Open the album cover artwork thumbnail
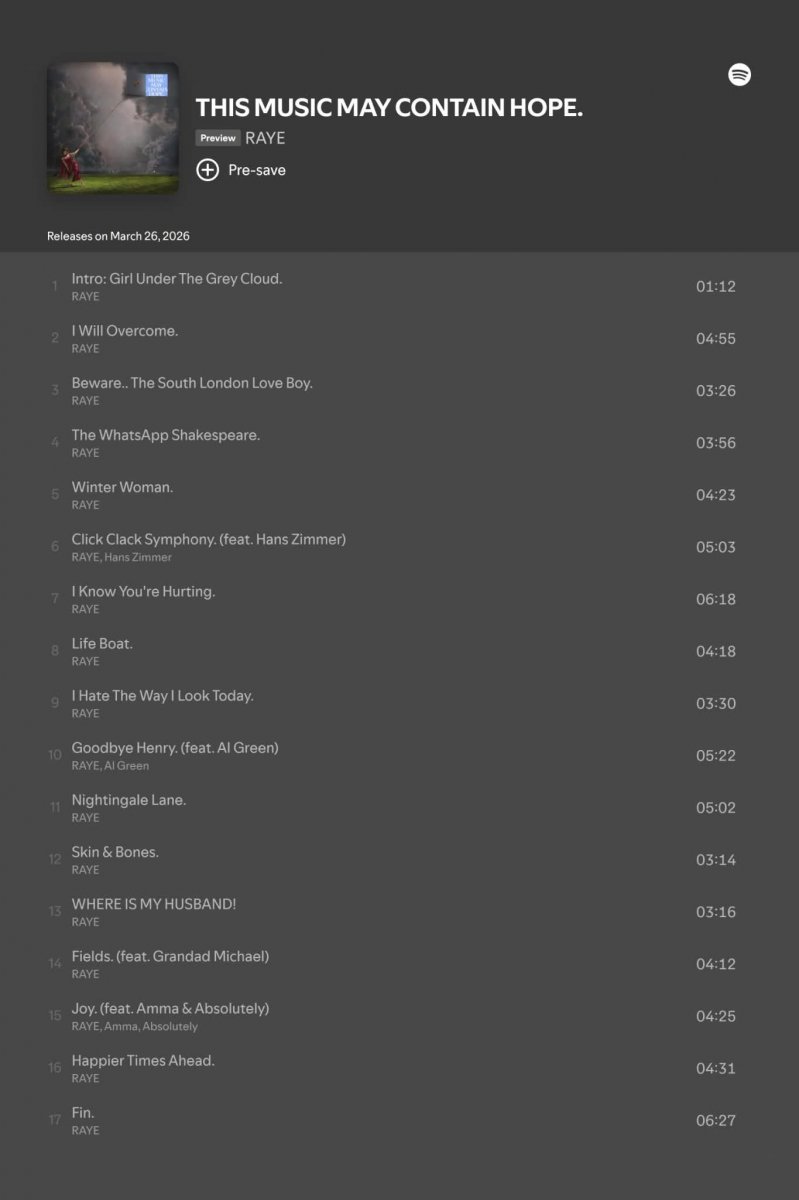This screenshot has height=1200, width=799. coord(113,127)
